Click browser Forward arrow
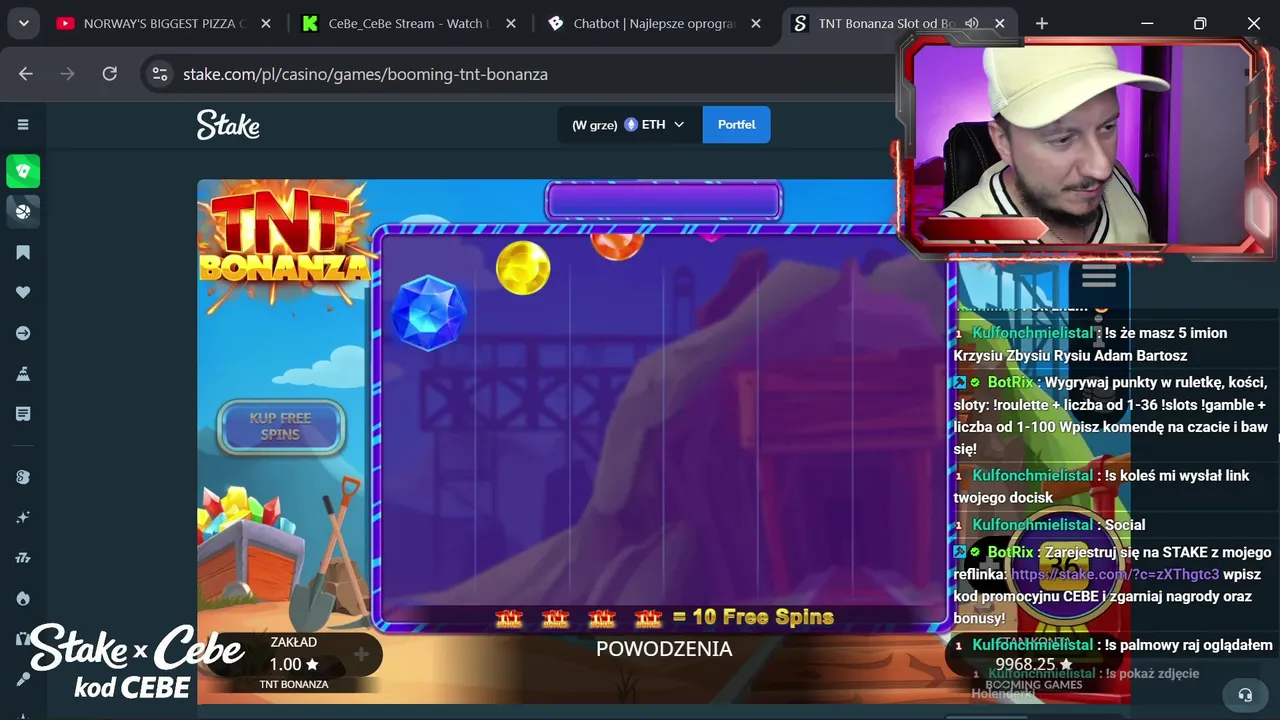The width and height of the screenshot is (1280, 720). (68, 74)
